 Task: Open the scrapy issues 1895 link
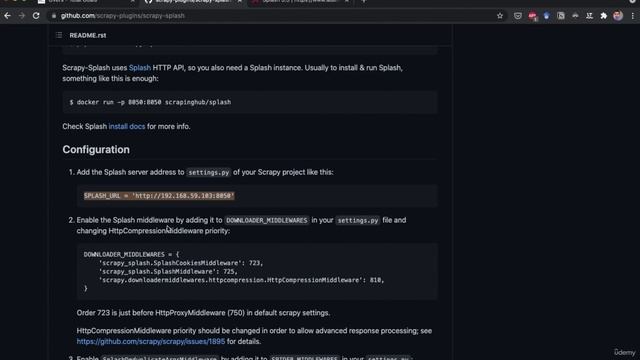151,342
